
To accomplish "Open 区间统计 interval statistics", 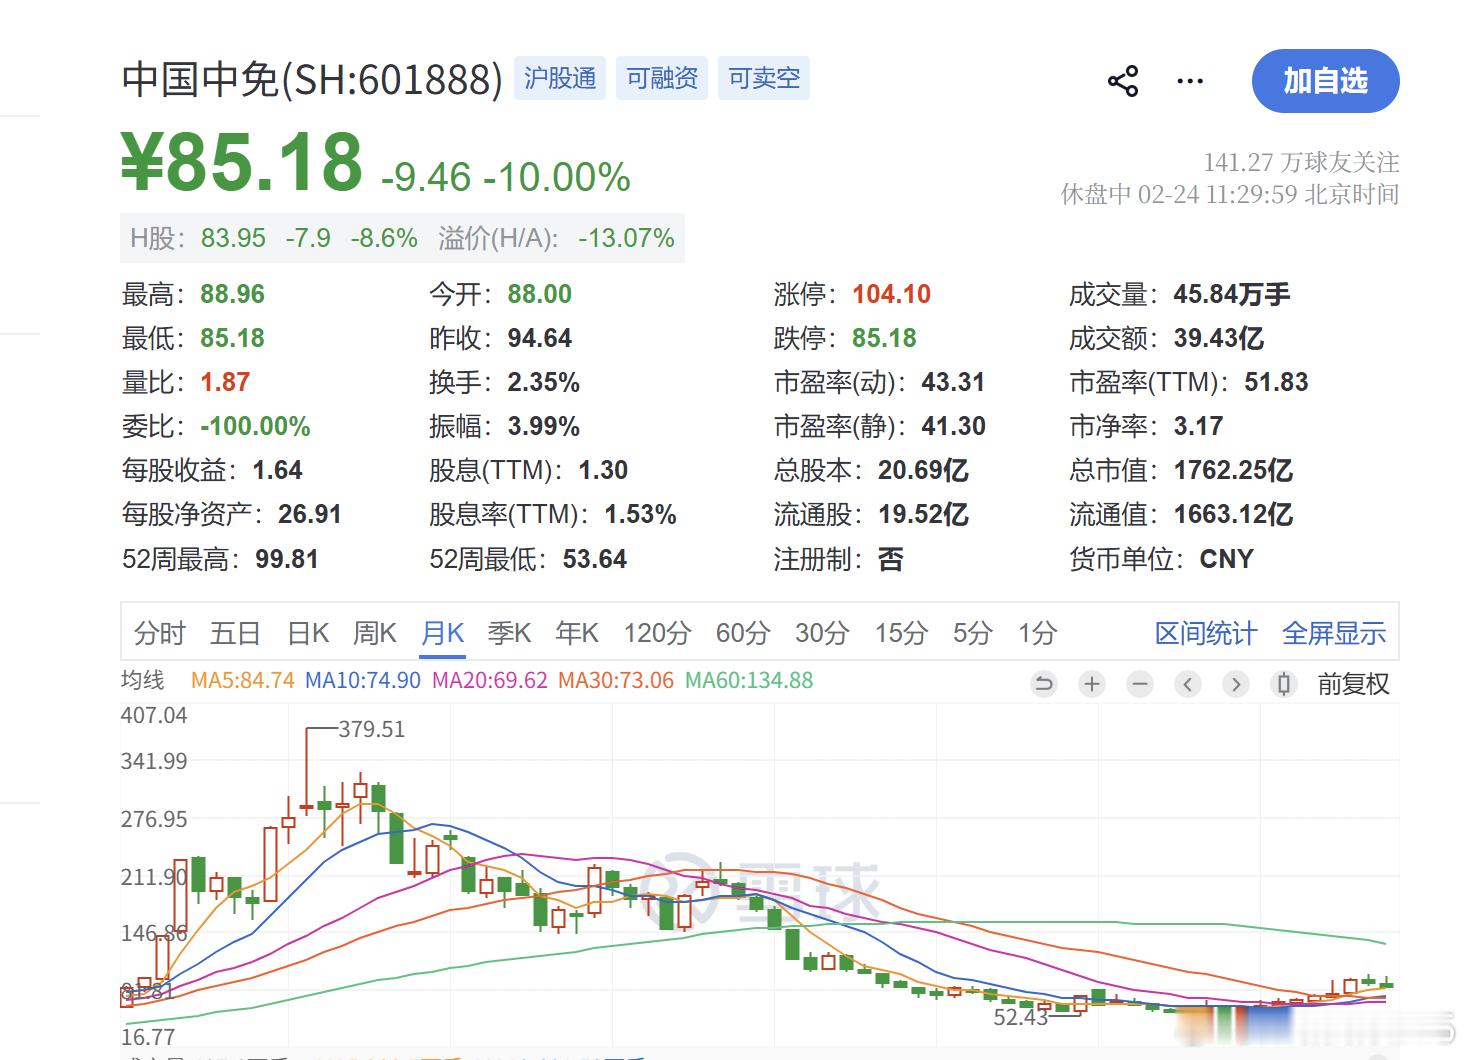I will pyautogui.click(x=1205, y=632).
